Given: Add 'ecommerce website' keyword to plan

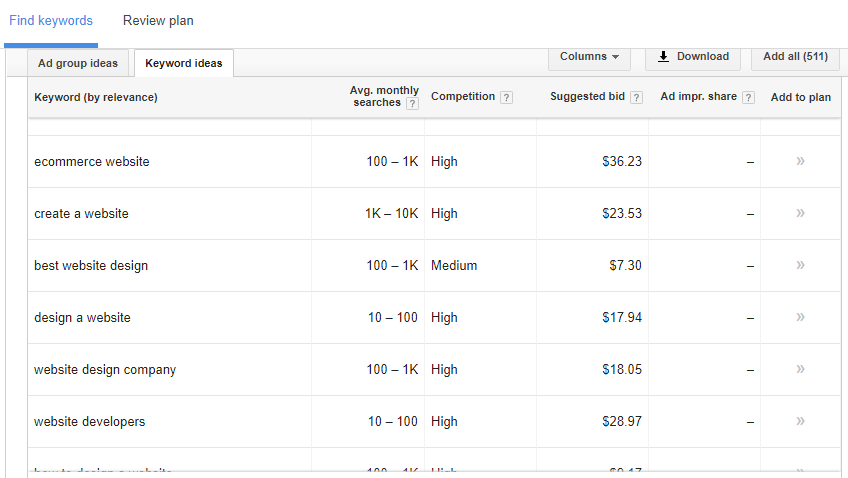Looking at the screenshot, I should [x=800, y=161].
